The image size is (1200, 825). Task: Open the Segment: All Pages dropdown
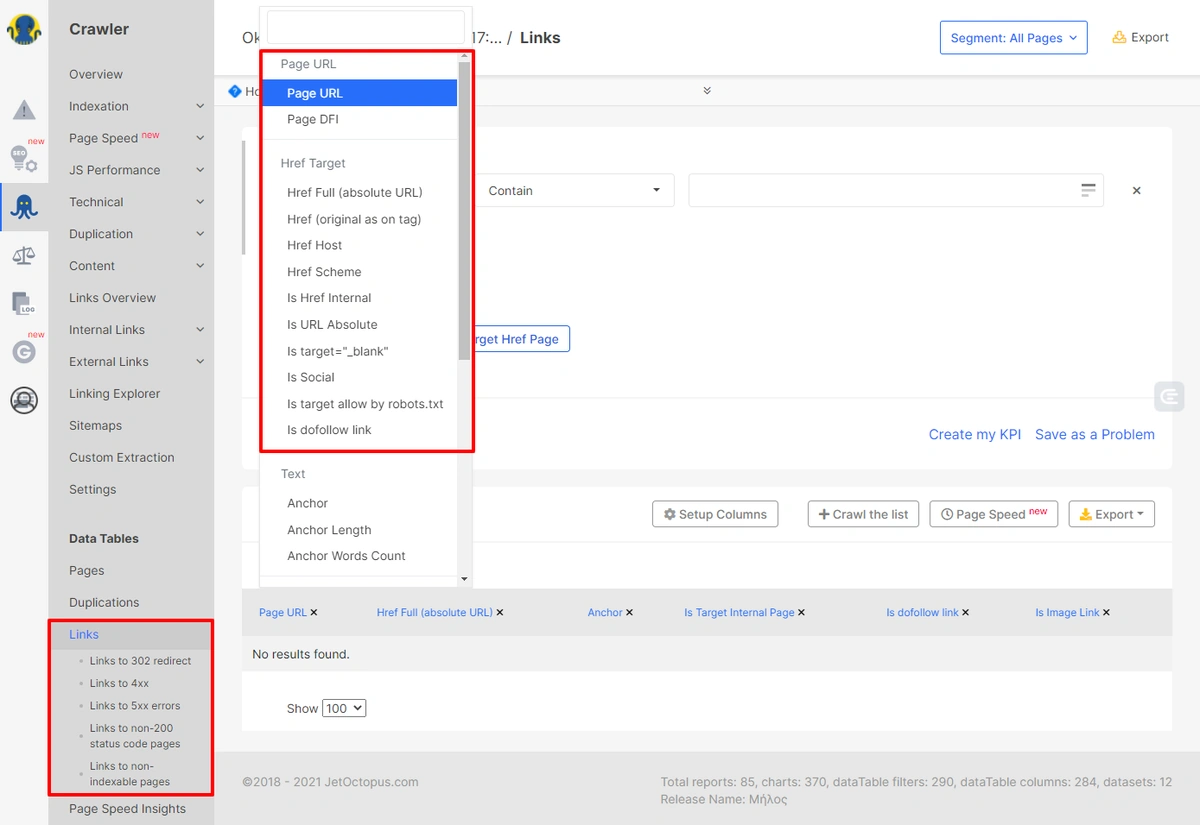pos(1013,37)
